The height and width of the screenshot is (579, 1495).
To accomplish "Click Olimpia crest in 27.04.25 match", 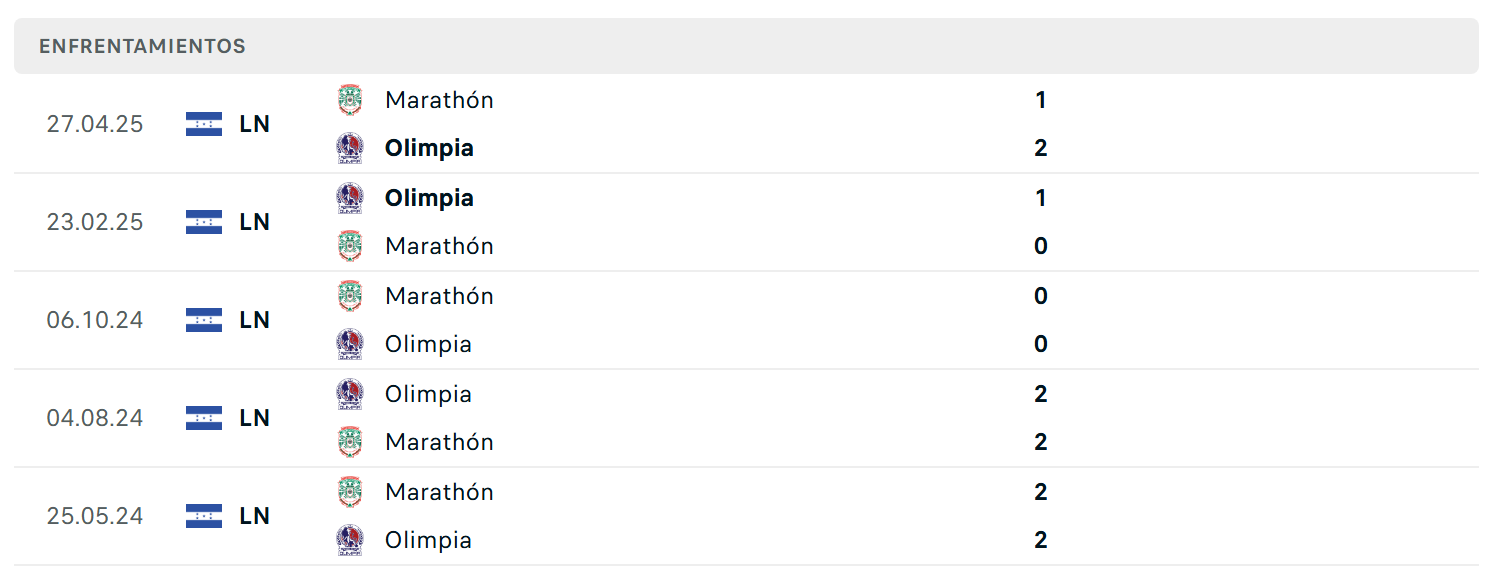I will coord(349,148).
